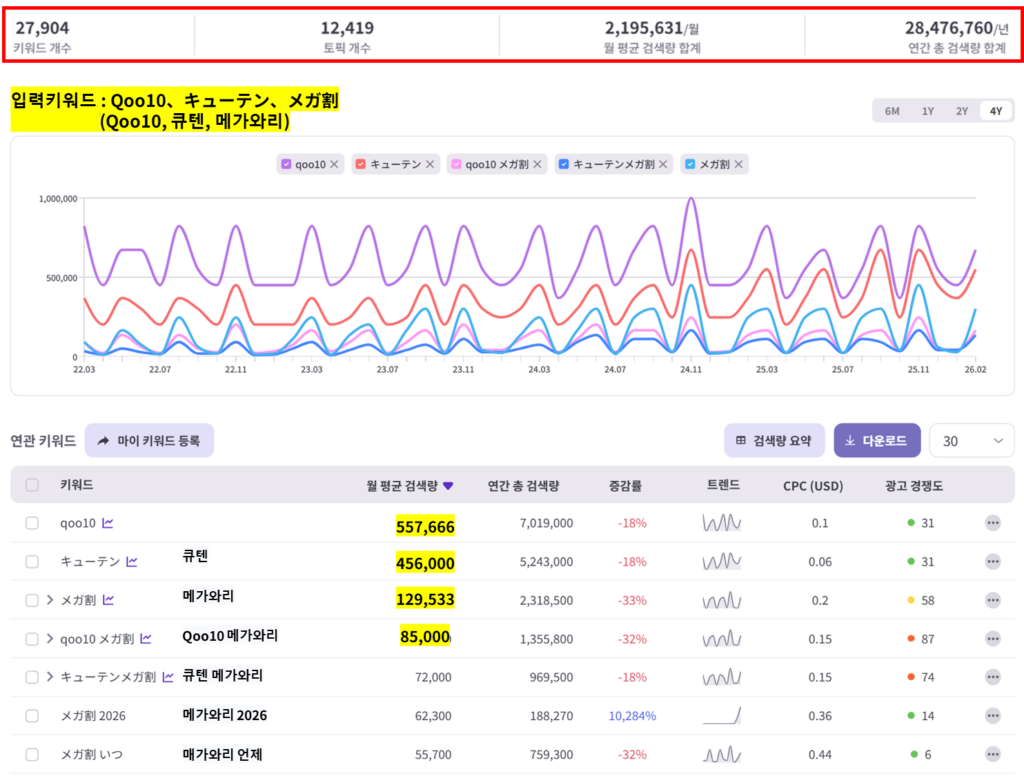Tick the select-all checkbox in table header

[32, 485]
